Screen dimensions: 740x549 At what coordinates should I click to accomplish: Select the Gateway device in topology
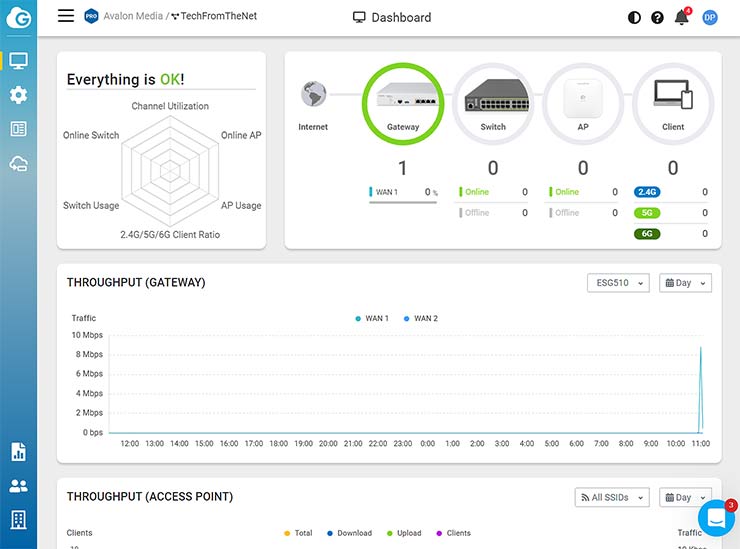pos(403,103)
